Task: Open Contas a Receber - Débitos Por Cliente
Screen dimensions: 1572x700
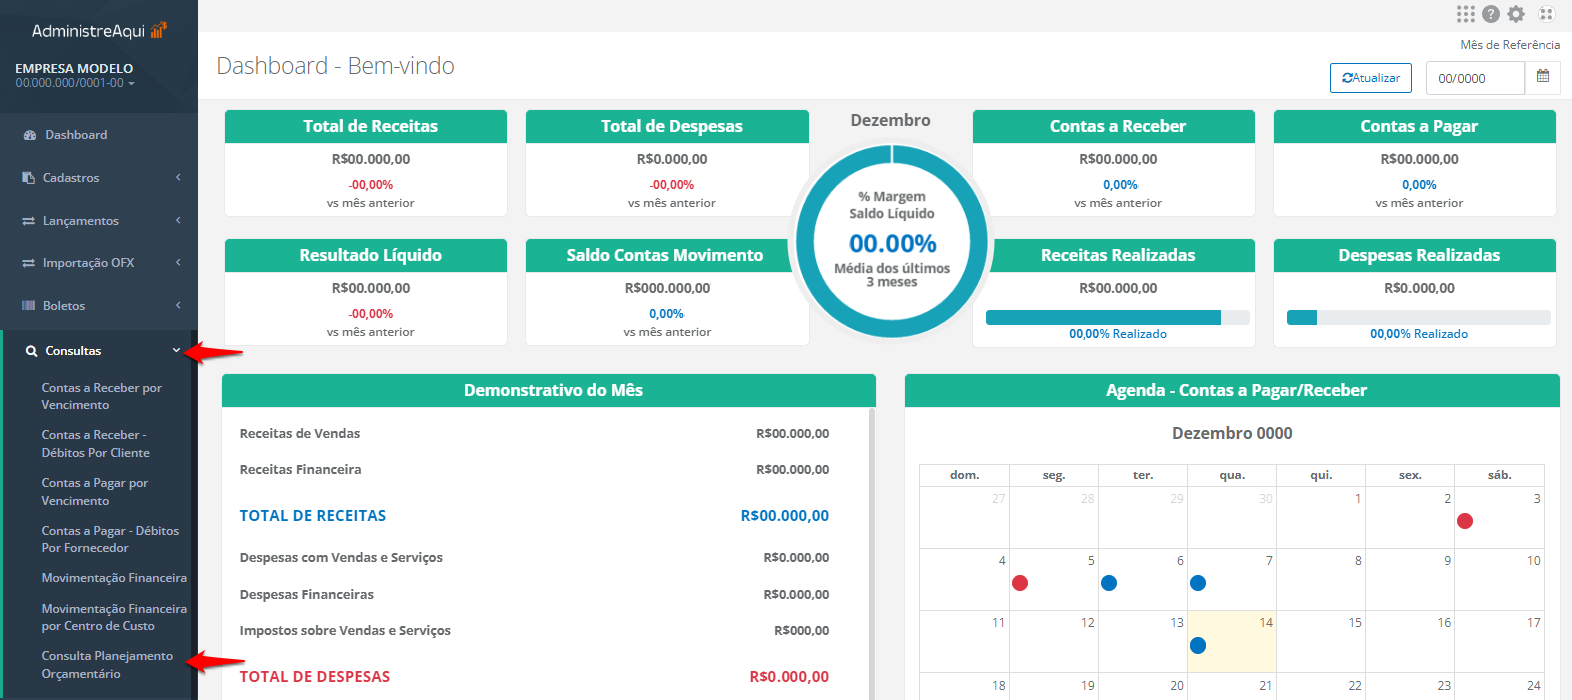Action: click(x=95, y=444)
